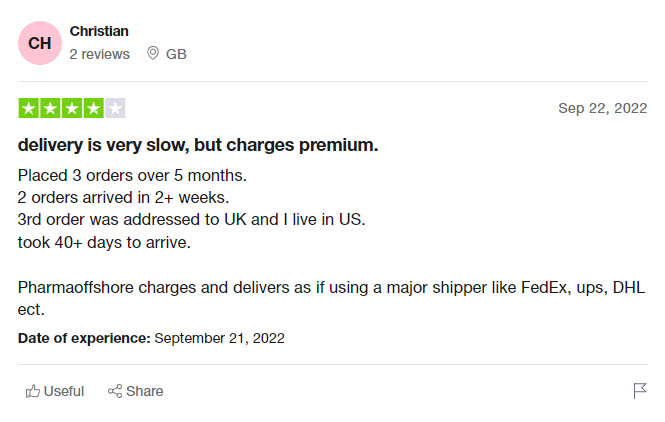Click the grey fifth rating star
This screenshot has height=422, width=665.
tap(115, 108)
